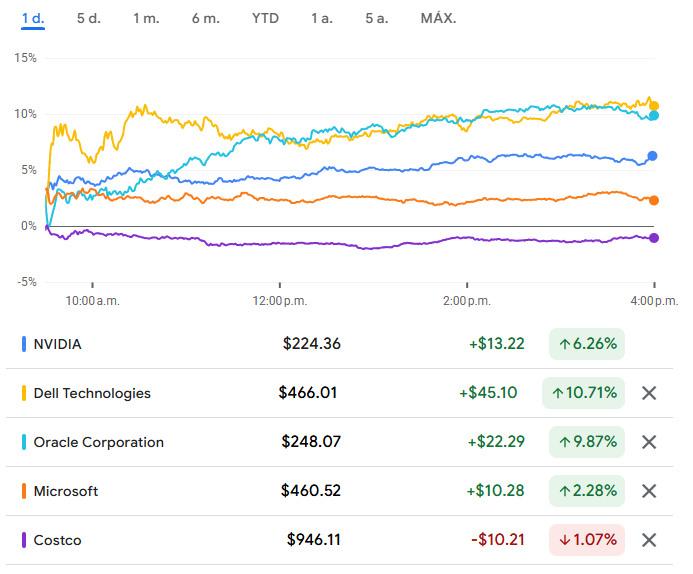Click Dell's 10.71% change badge
693x574 pixels.
tap(583, 393)
